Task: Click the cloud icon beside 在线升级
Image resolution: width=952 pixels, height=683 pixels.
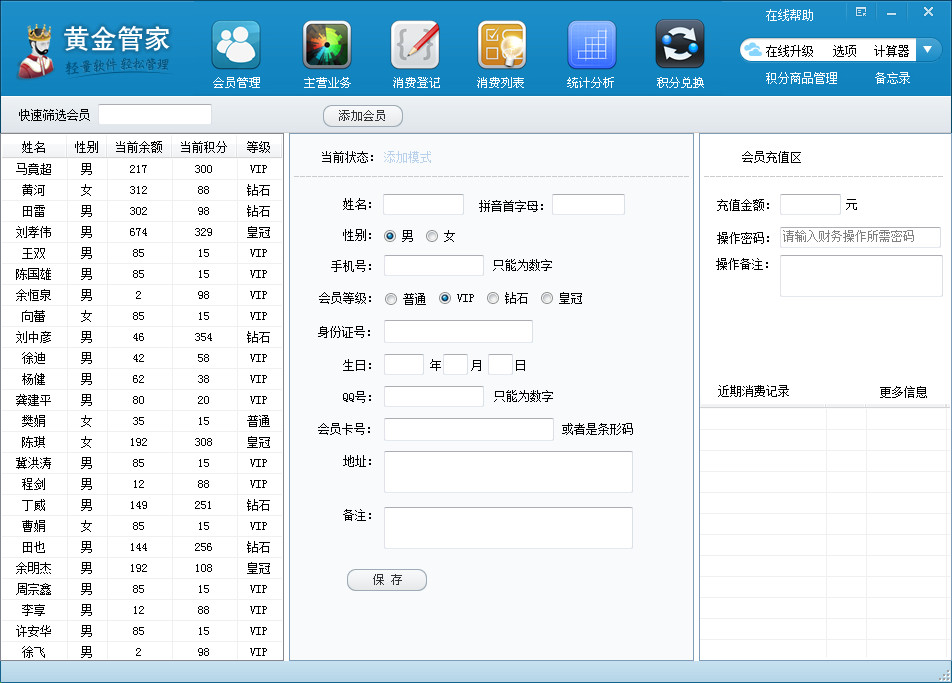Action: pos(753,50)
